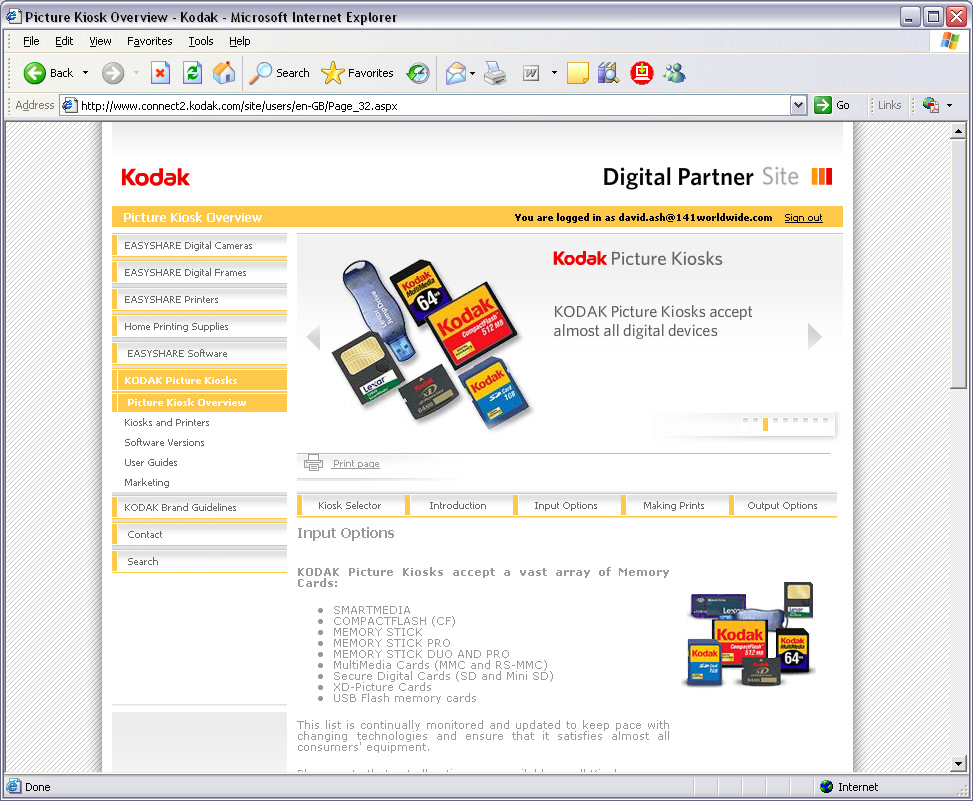Open the View menu
This screenshot has height=801, width=973.
[101, 42]
